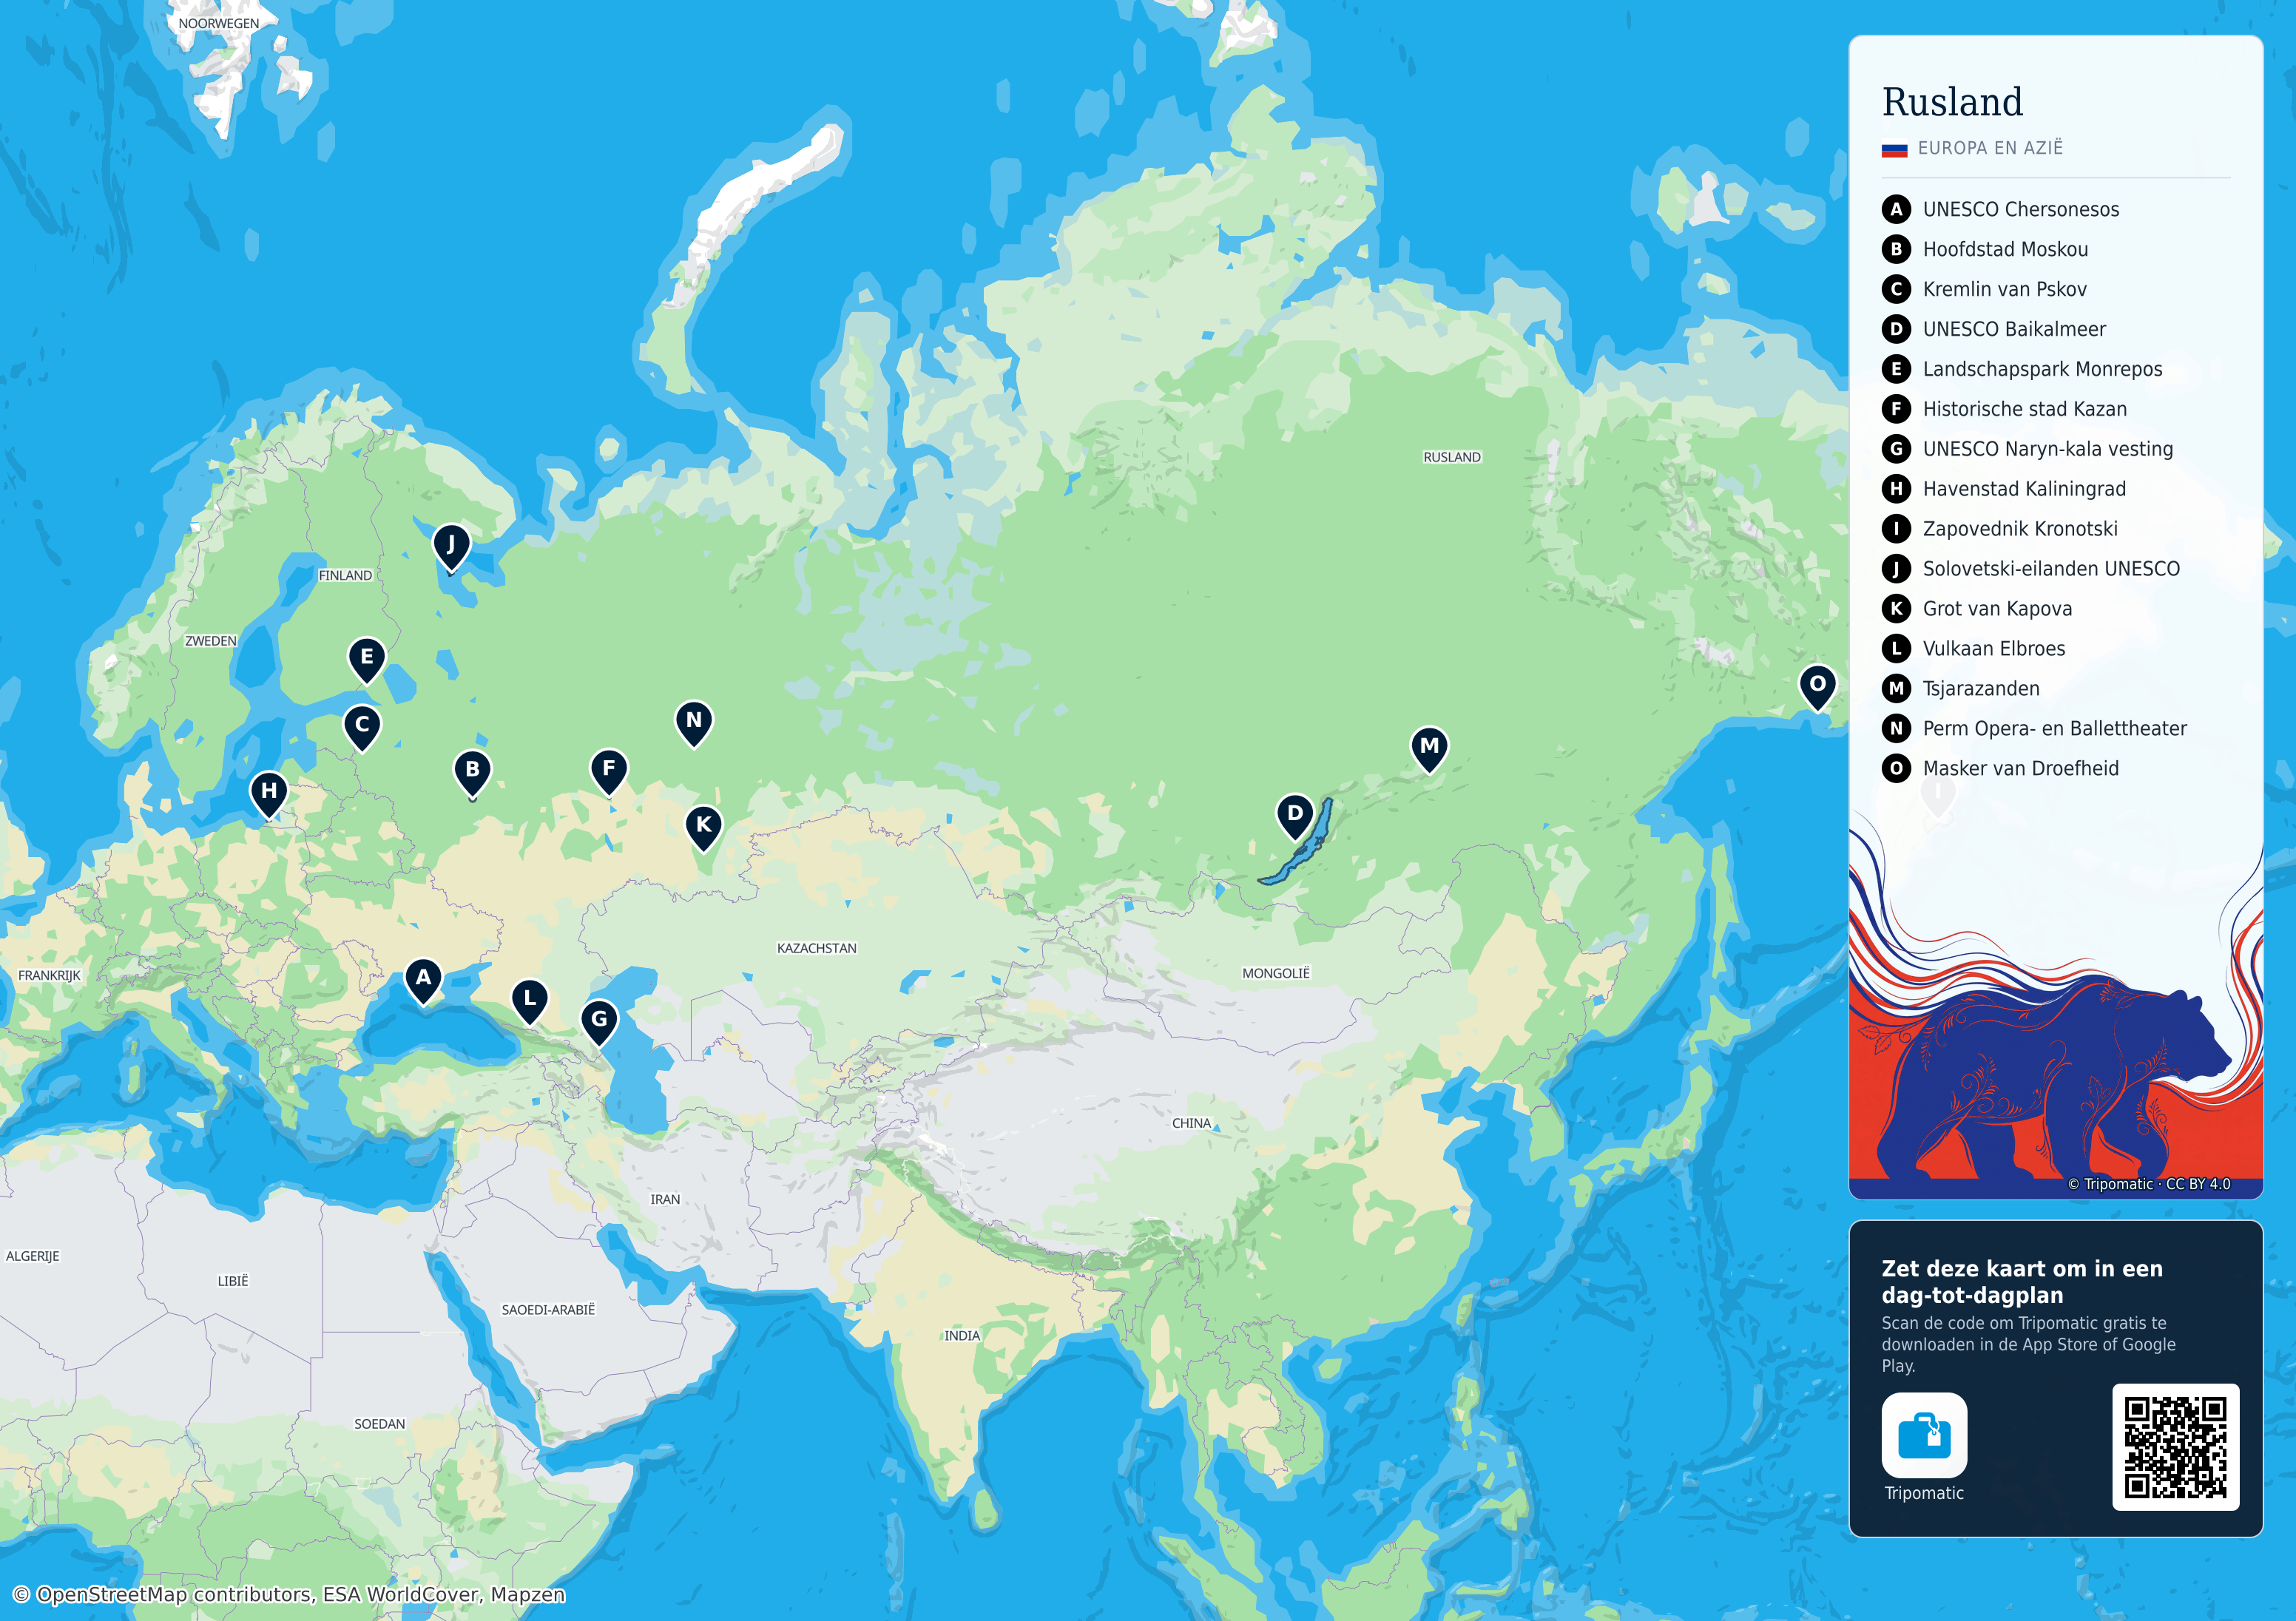Click map pin M for Tsjarazanden
Image resolution: width=2296 pixels, height=1621 pixels.
click(1429, 749)
